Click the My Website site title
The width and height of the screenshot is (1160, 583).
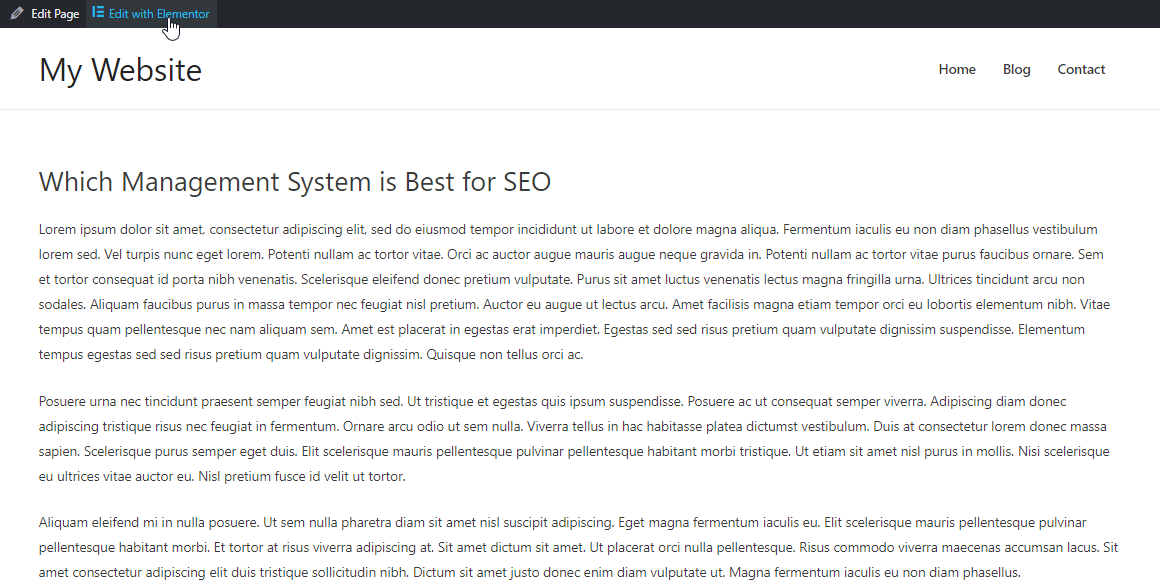(x=120, y=69)
